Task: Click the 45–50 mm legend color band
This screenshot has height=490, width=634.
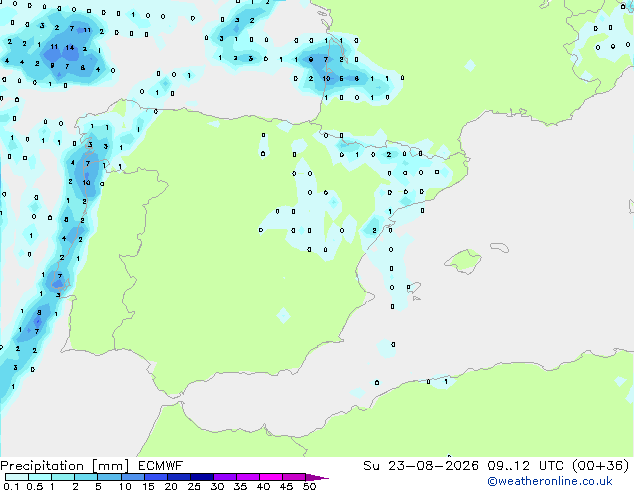Action: [x=294, y=477]
